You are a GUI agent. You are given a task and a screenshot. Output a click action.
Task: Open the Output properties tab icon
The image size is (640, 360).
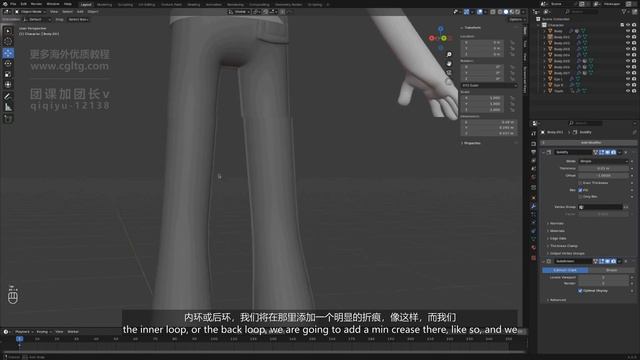pyautogui.click(x=533, y=152)
